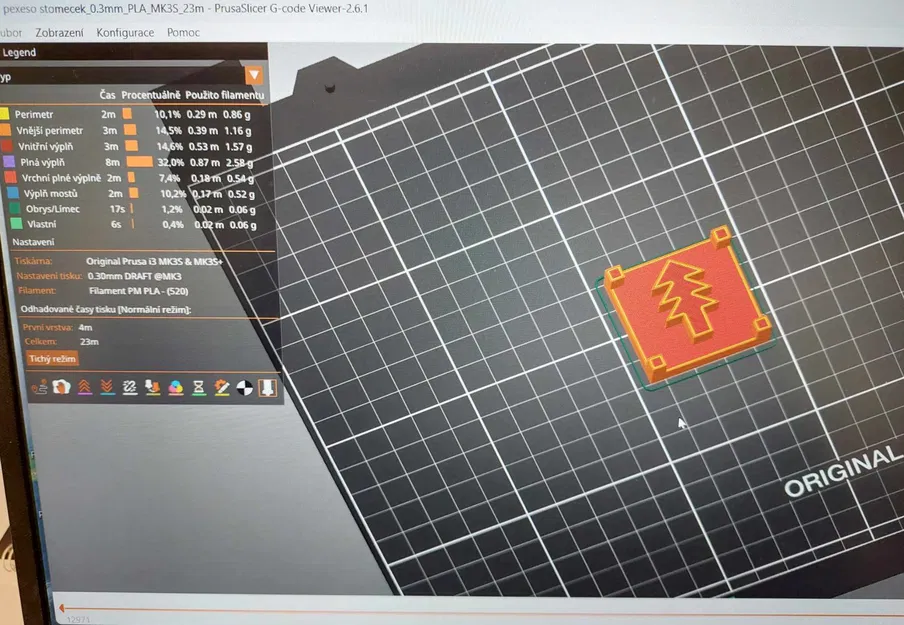Click the 12971 slider position label
This screenshot has height=625, width=904.
tap(78, 620)
